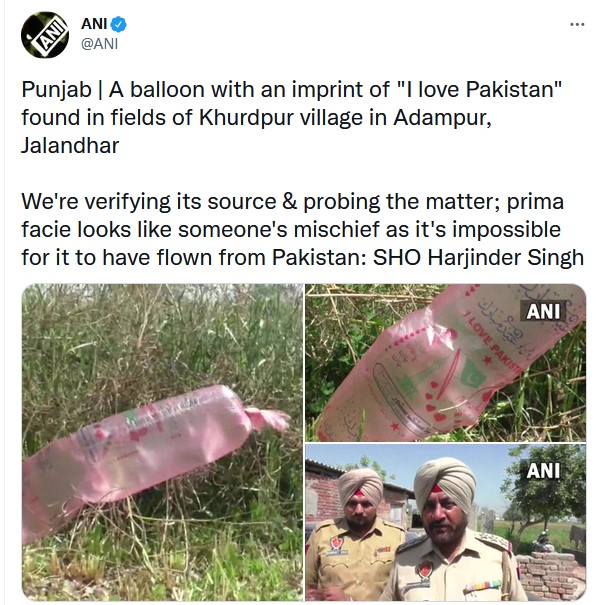The width and height of the screenshot is (602, 605).
Task: Open the pink balloon in grass photo
Action: (162, 442)
